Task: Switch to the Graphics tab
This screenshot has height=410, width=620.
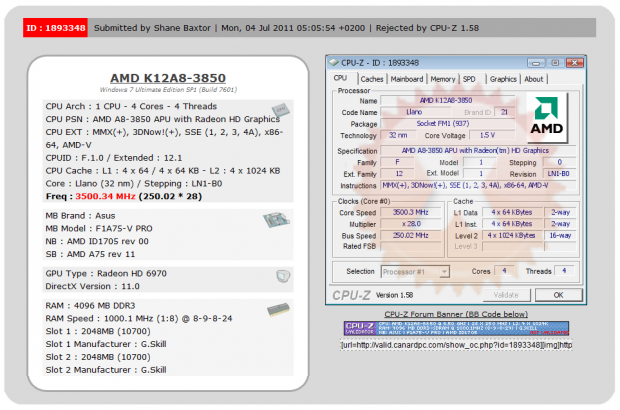Action: tap(503, 79)
